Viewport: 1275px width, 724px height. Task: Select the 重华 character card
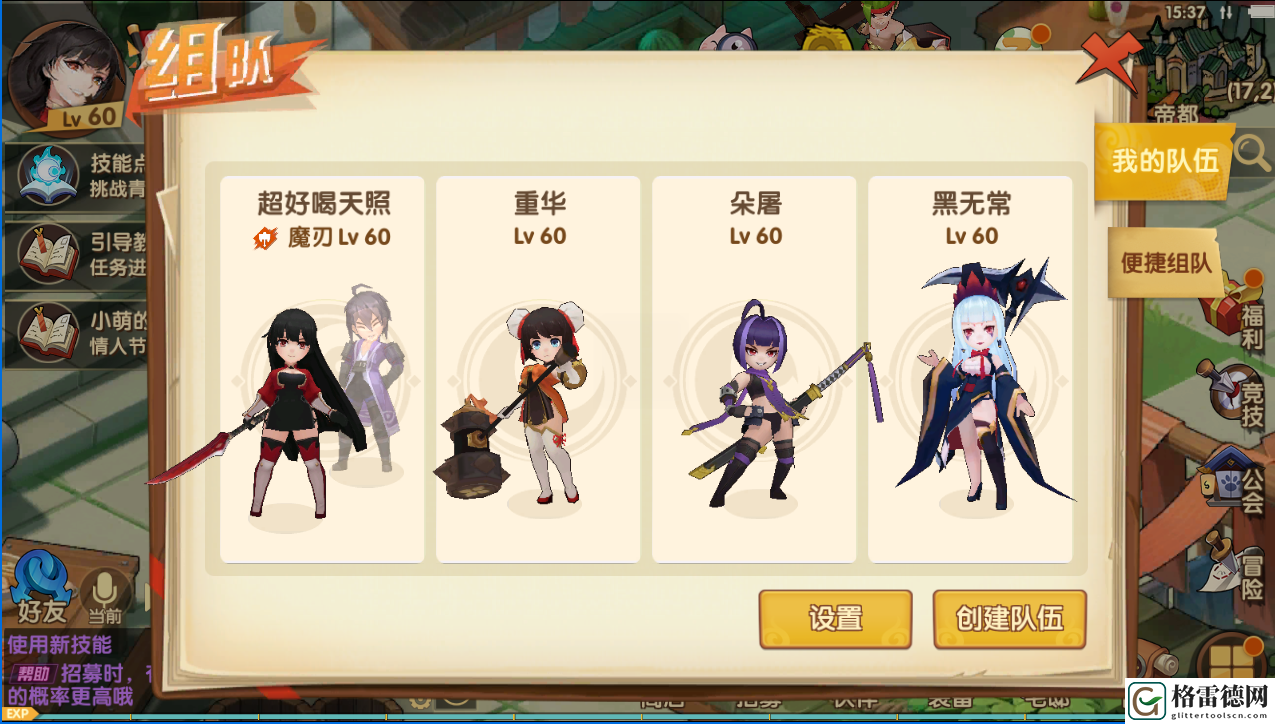(538, 369)
